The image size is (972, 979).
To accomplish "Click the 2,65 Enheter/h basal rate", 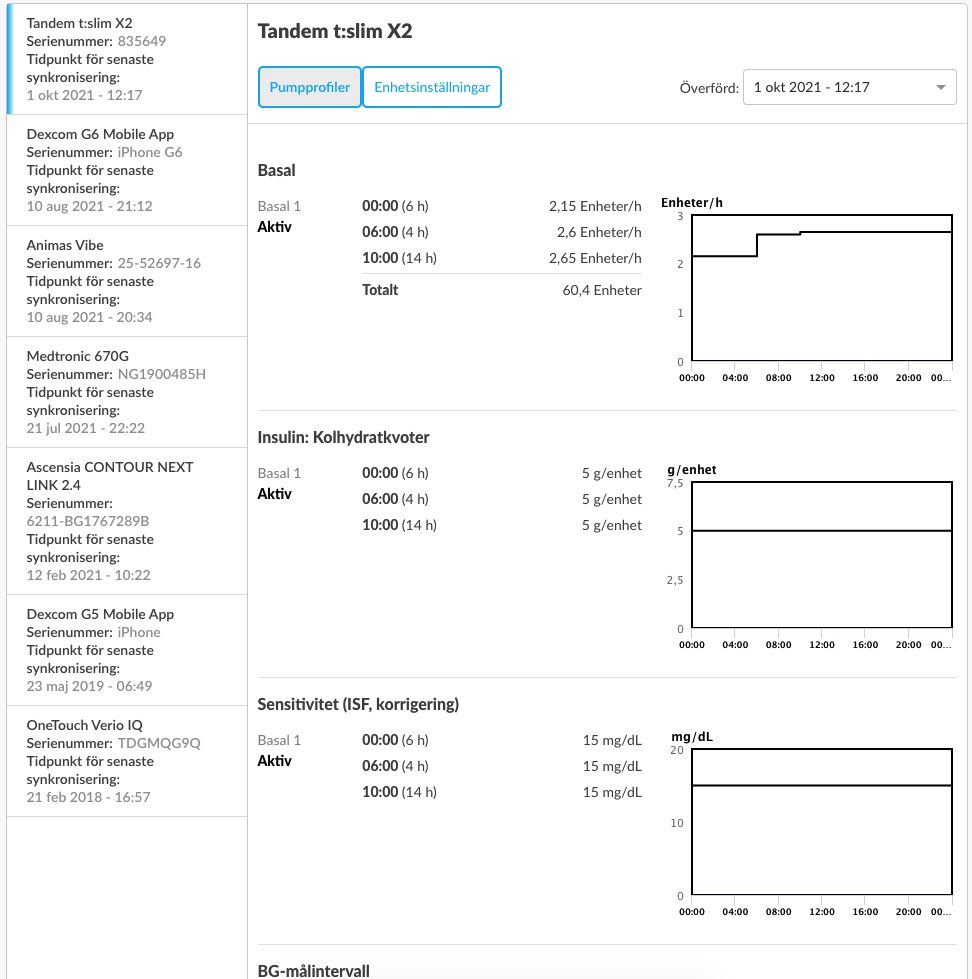I will tap(595, 258).
